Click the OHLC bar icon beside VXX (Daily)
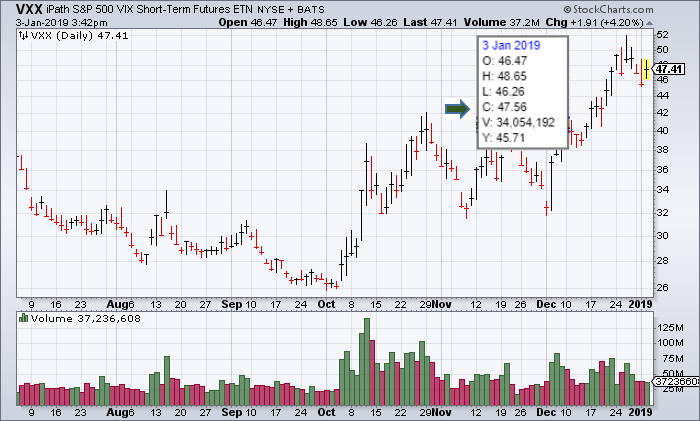 pyautogui.click(x=24, y=36)
